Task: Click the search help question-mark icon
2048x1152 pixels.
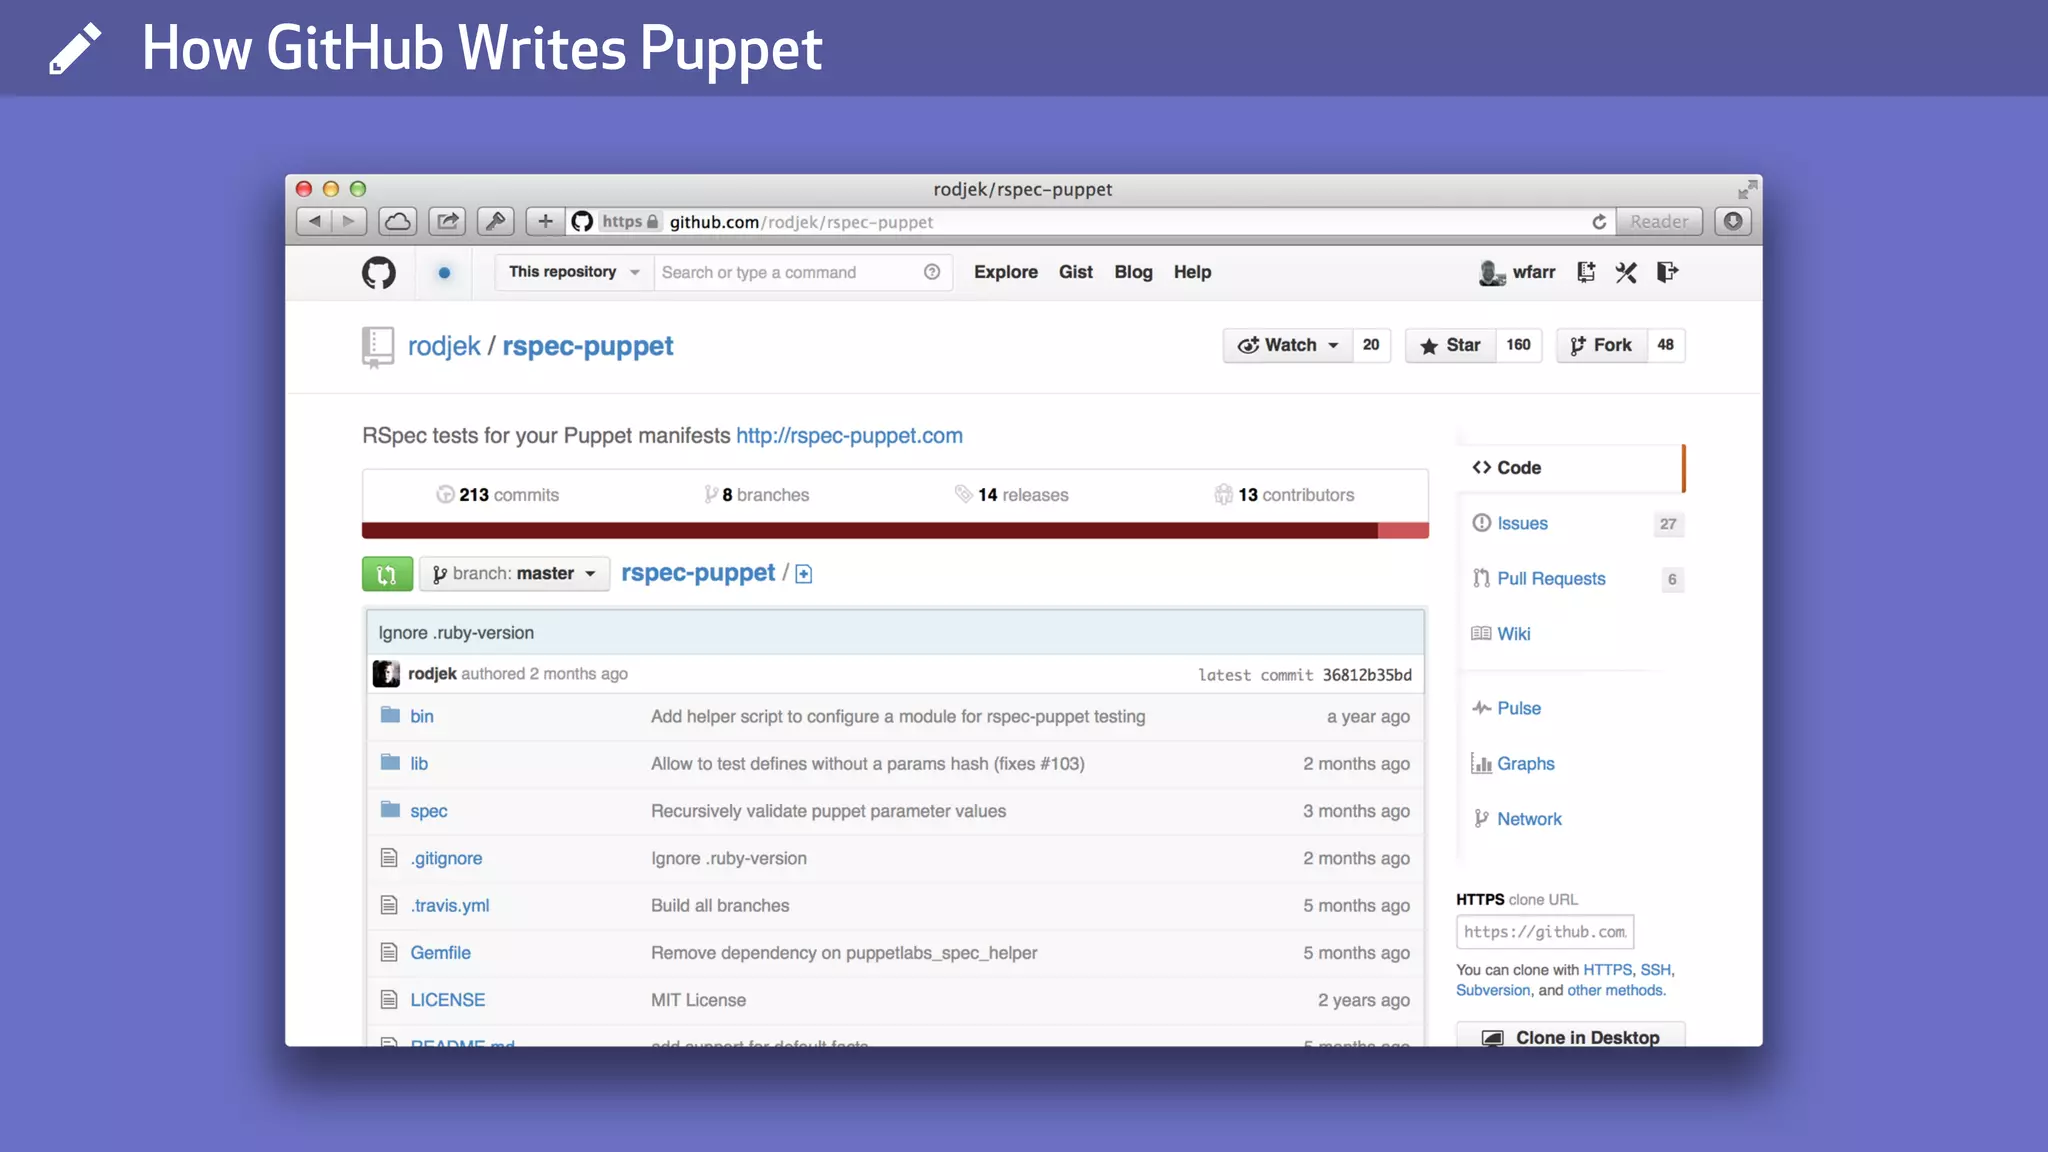Action: click(x=932, y=272)
